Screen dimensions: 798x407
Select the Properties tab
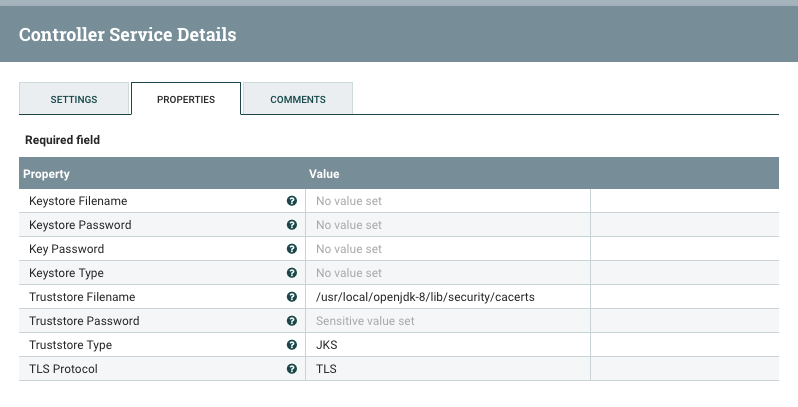pos(186,99)
